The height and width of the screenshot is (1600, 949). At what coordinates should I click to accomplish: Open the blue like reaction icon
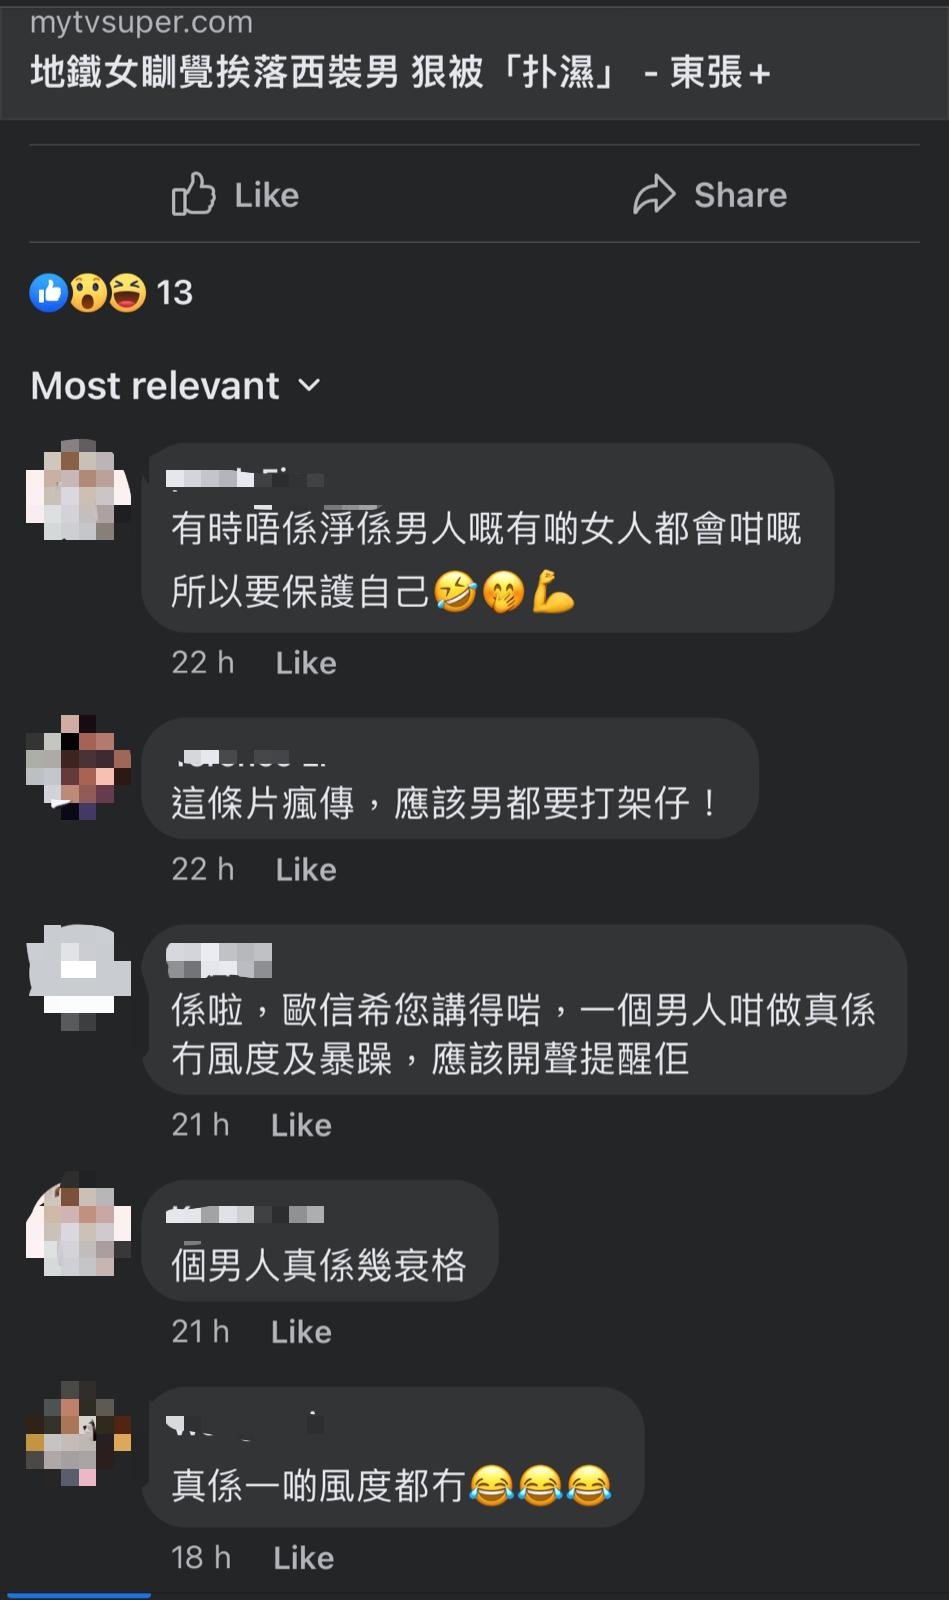pos(48,293)
